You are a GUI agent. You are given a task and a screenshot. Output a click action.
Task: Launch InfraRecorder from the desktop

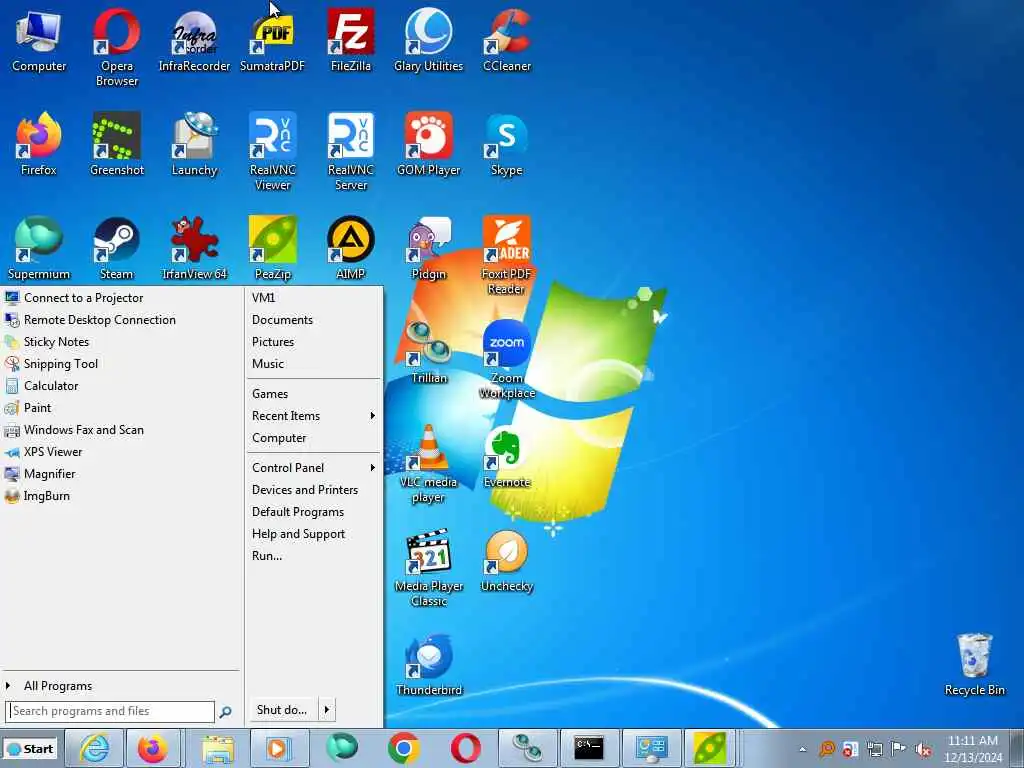[x=194, y=39]
